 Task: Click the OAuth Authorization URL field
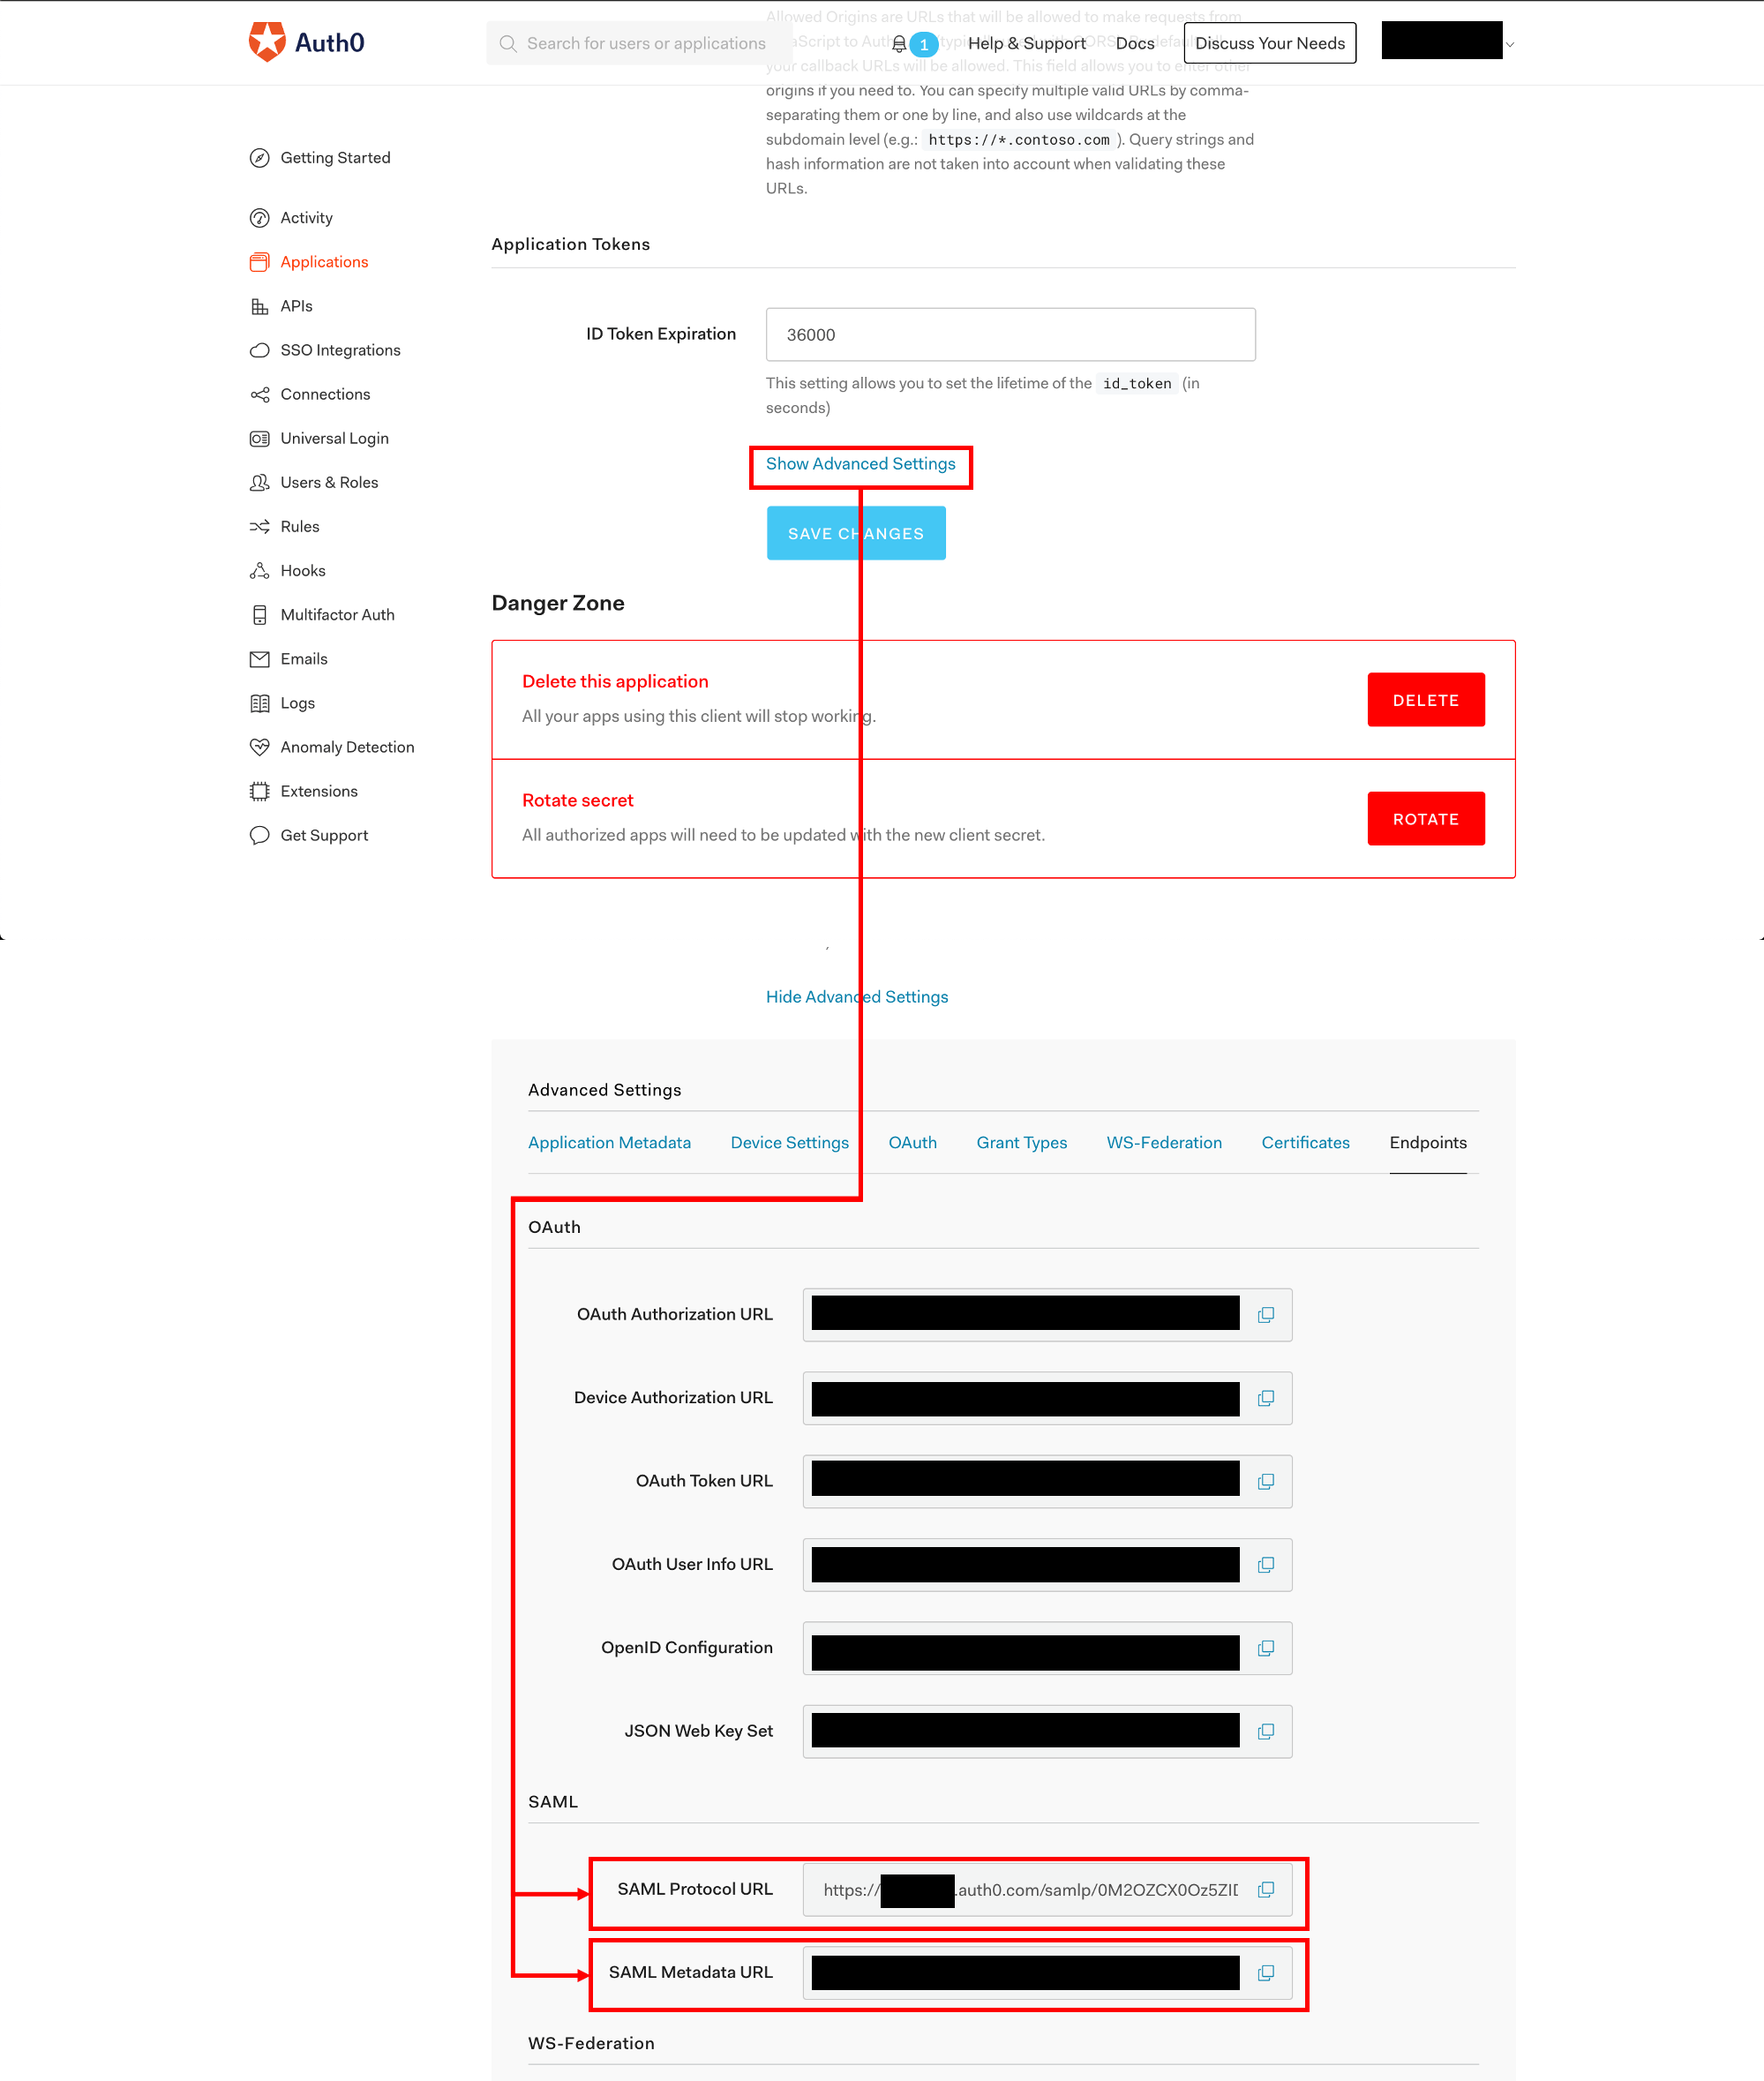1047,1314
